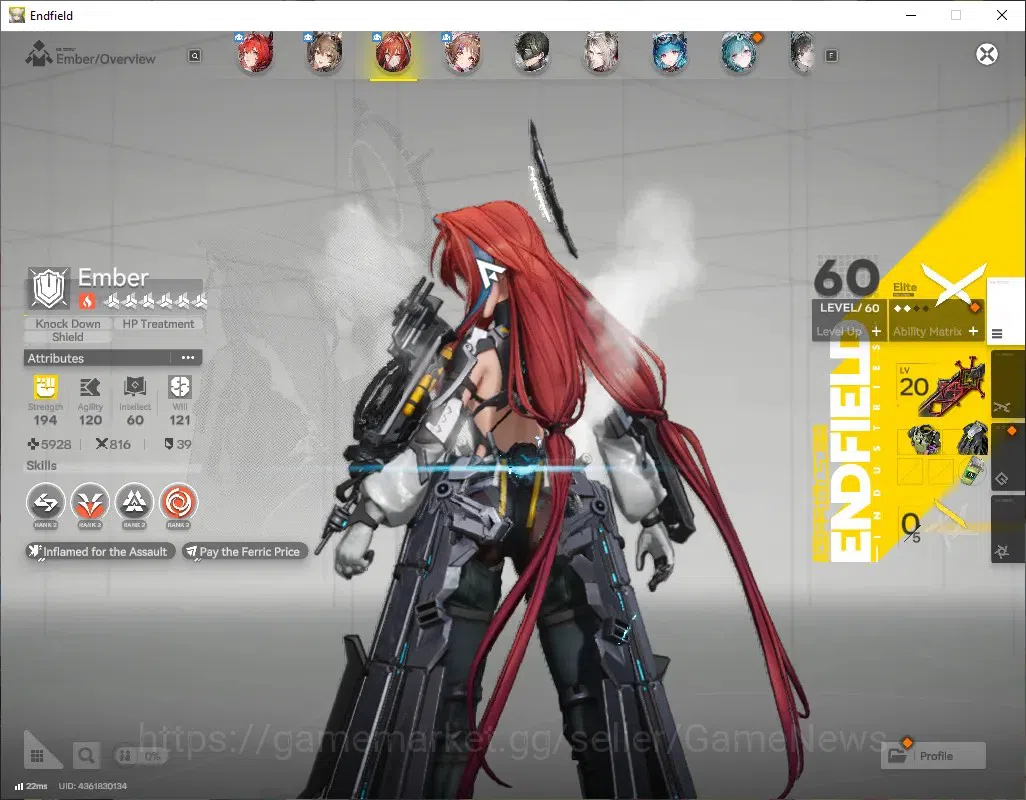Click Ember's shield class emblem icon
The image size is (1026, 800).
pyautogui.click(x=48, y=287)
